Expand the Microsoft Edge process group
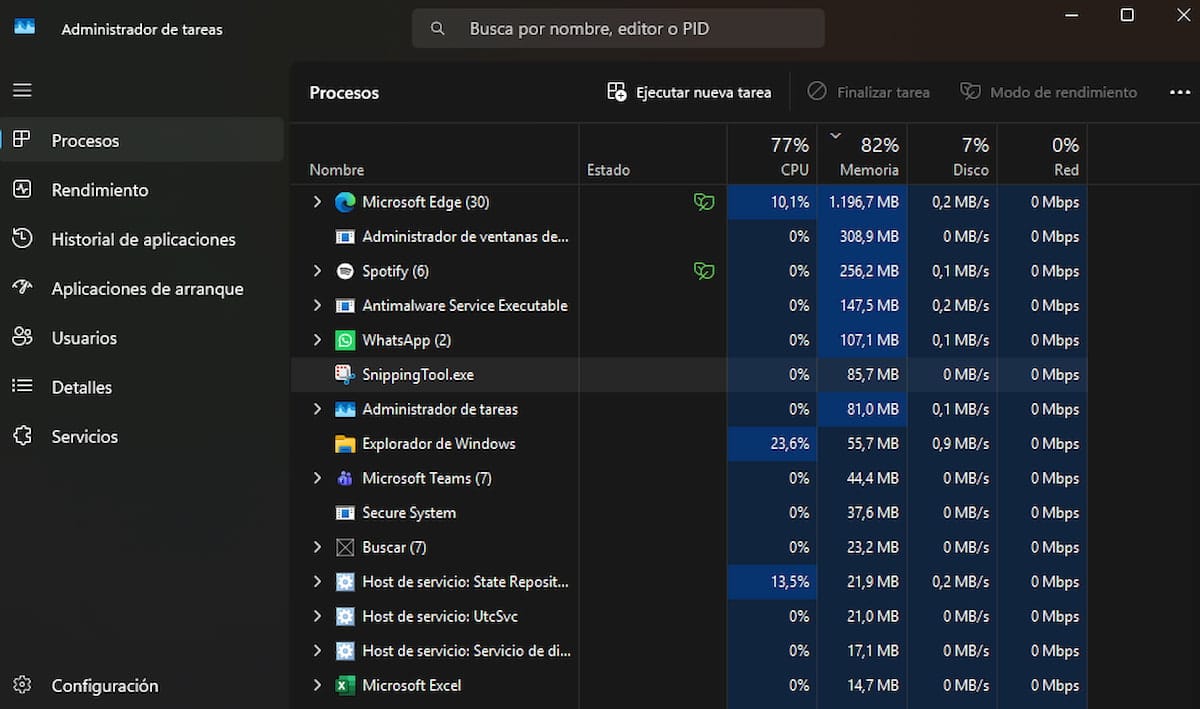Viewport: 1200px width, 709px height. pyautogui.click(x=317, y=201)
